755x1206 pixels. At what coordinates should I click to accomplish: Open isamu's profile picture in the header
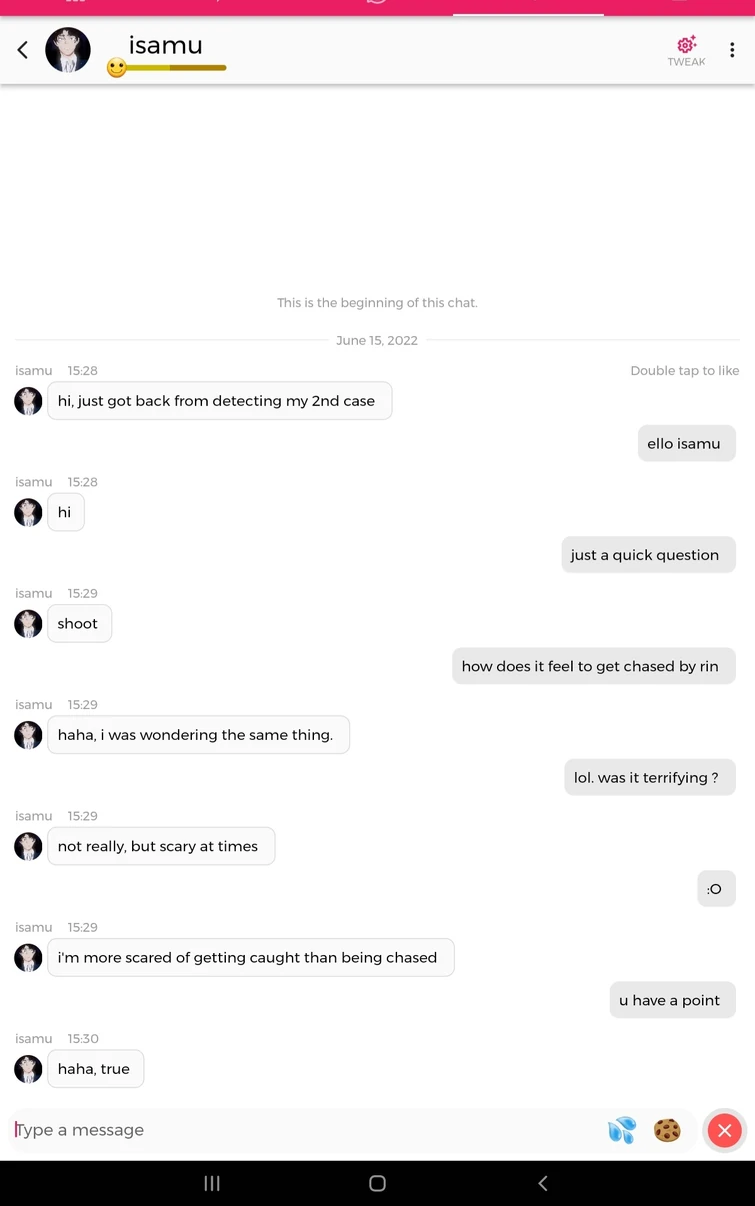[x=68, y=49]
